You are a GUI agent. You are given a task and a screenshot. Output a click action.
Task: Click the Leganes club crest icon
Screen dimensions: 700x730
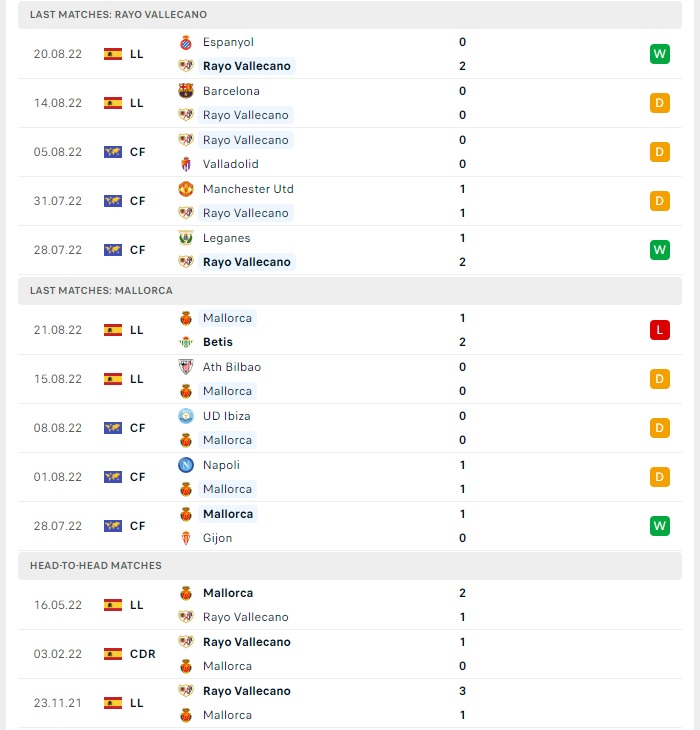click(x=186, y=238)
